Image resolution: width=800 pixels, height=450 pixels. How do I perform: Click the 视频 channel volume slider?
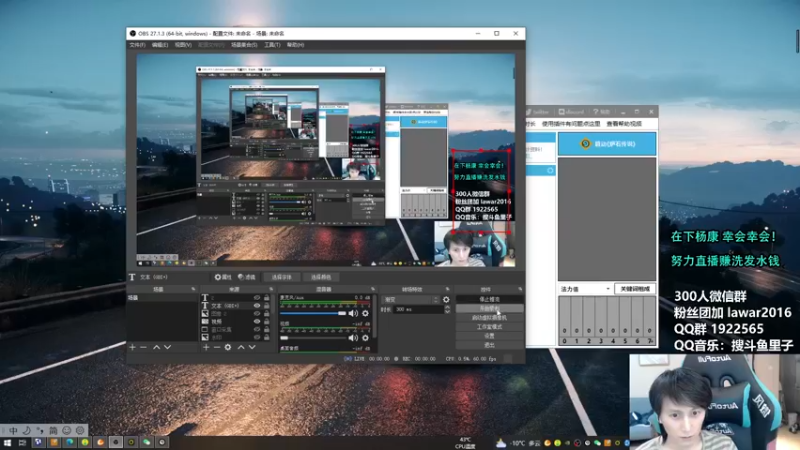313,337
